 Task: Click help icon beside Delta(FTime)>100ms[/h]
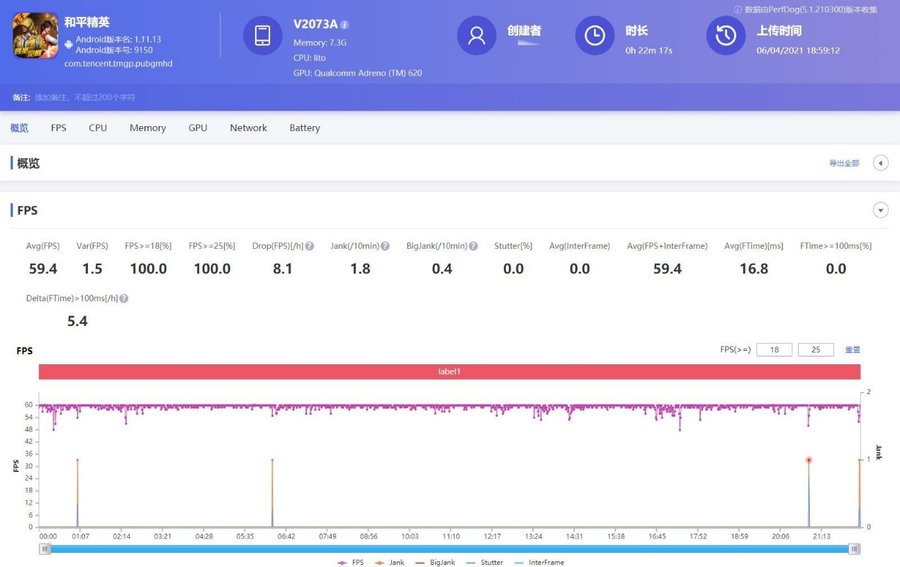point(124,298)
